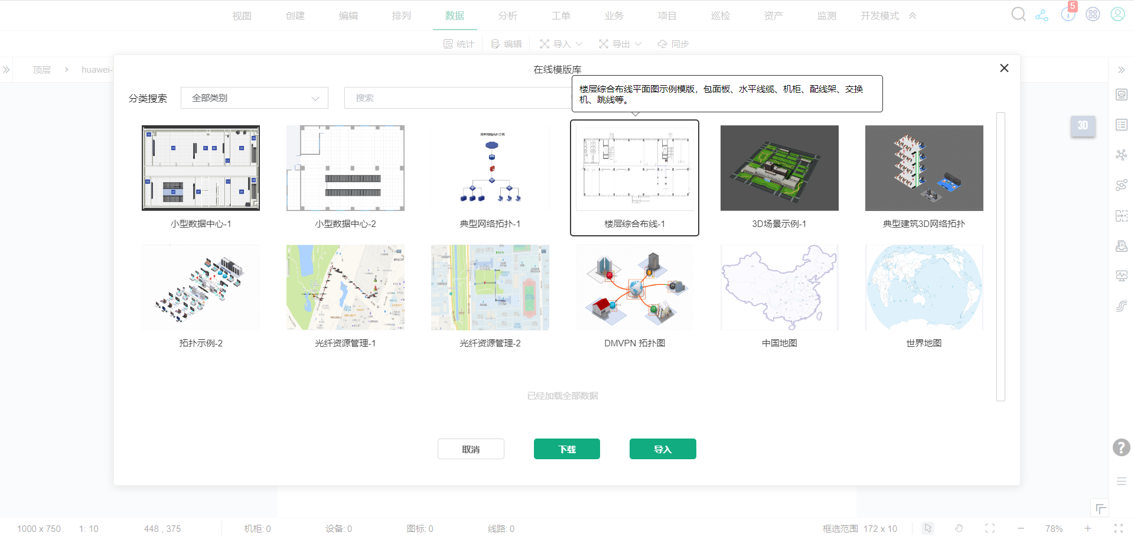1134x539 pixels.
Task: Toggle the 3D view button
Action: coord(1083,124)
